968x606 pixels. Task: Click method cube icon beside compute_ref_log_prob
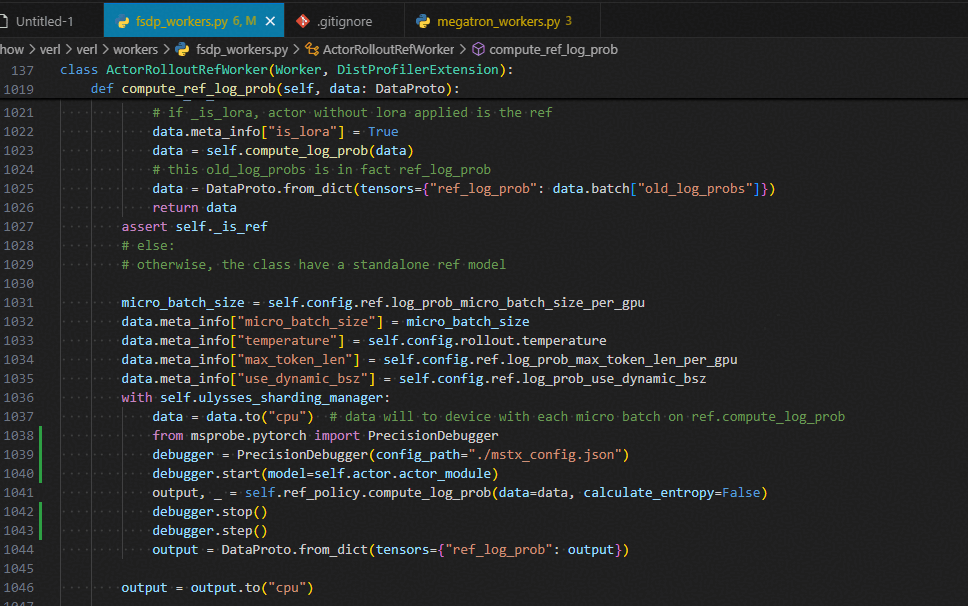coord(478,49)
